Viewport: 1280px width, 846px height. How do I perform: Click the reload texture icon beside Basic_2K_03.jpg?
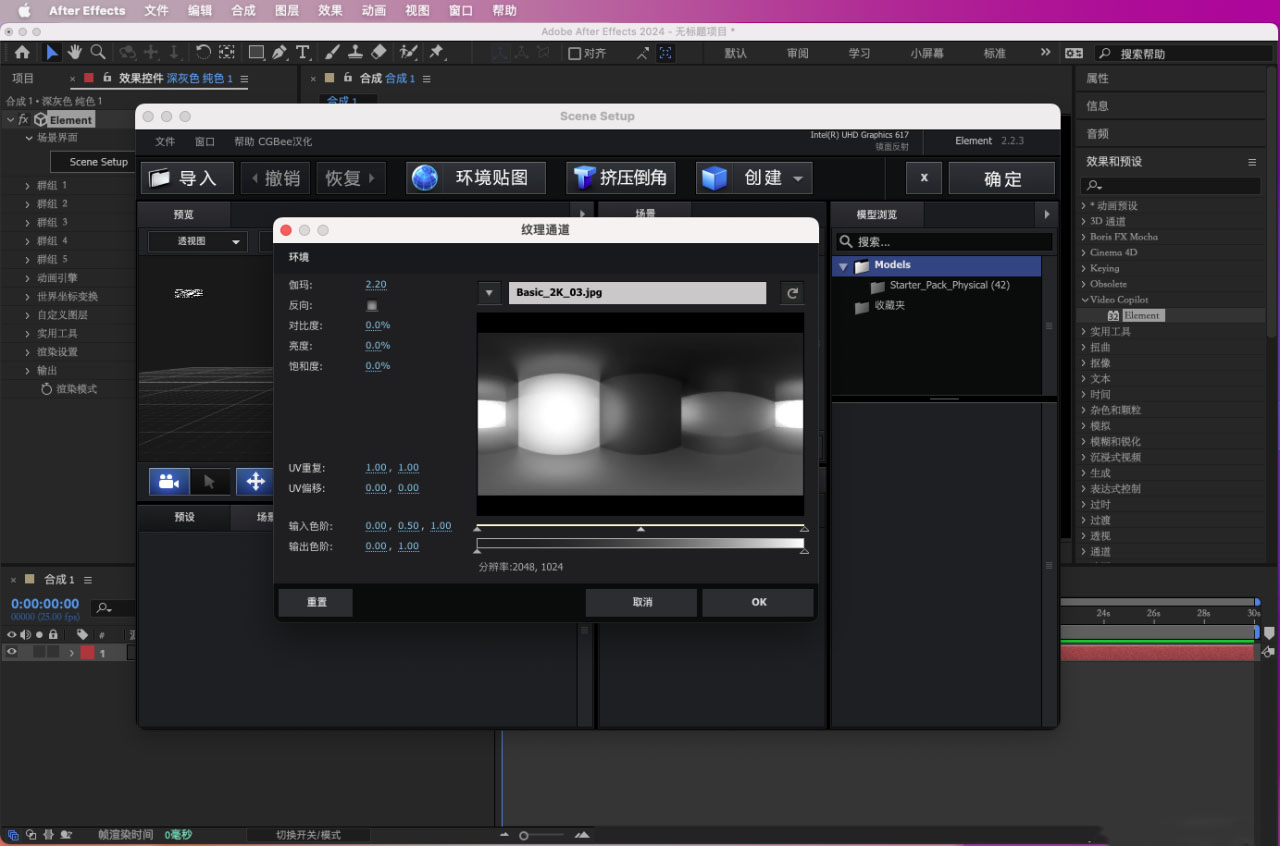point(792,293)
